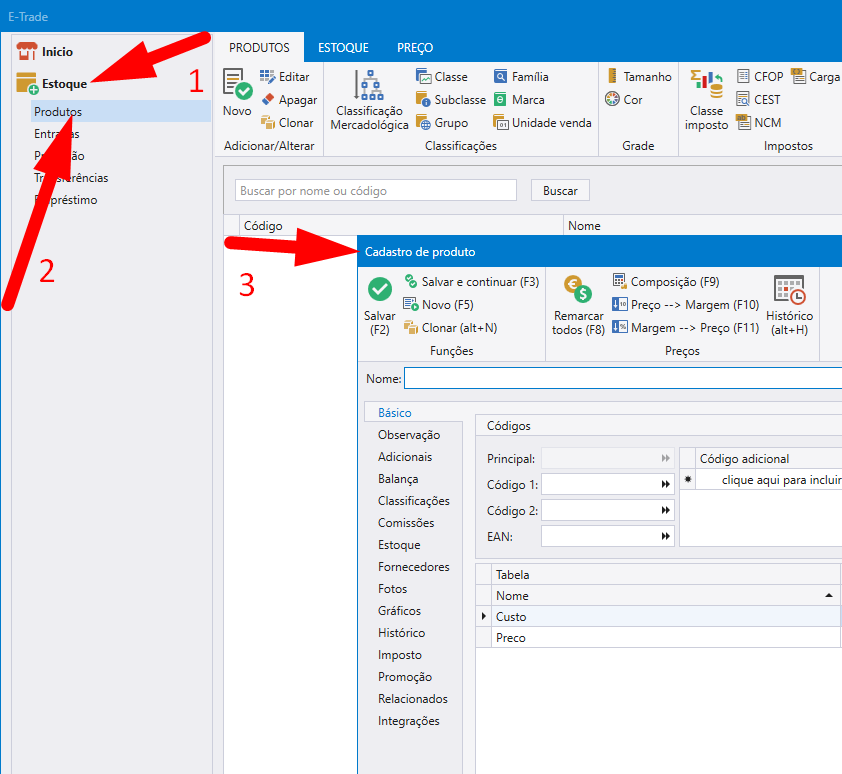Expand the EAN field arrow
842x774 pixels.
pyautogui.click(x=665, y=537)
